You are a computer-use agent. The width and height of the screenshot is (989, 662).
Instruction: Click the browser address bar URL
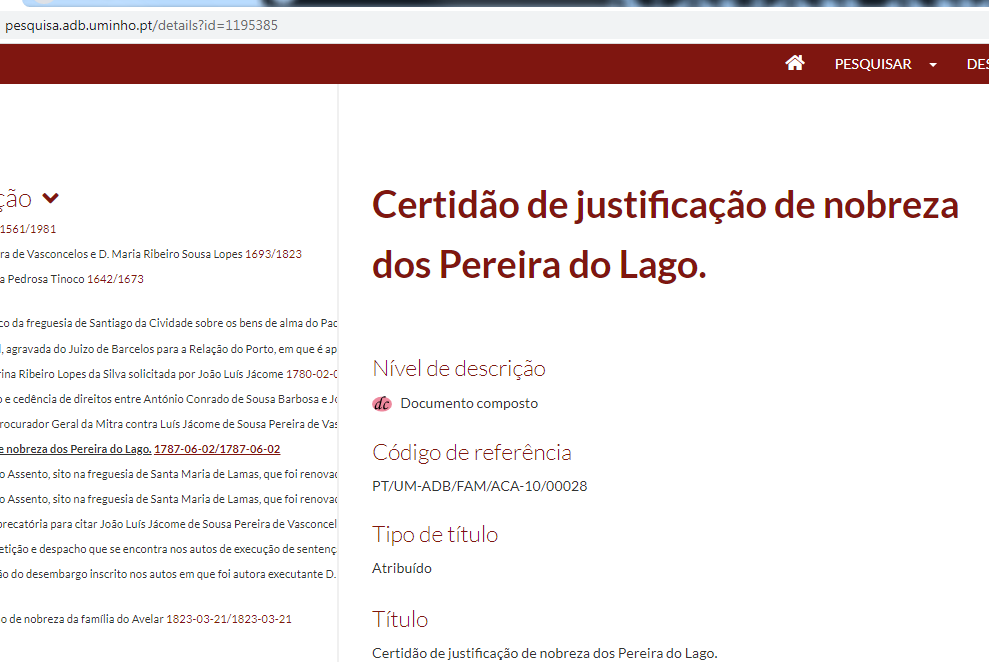tap(141, 25)
